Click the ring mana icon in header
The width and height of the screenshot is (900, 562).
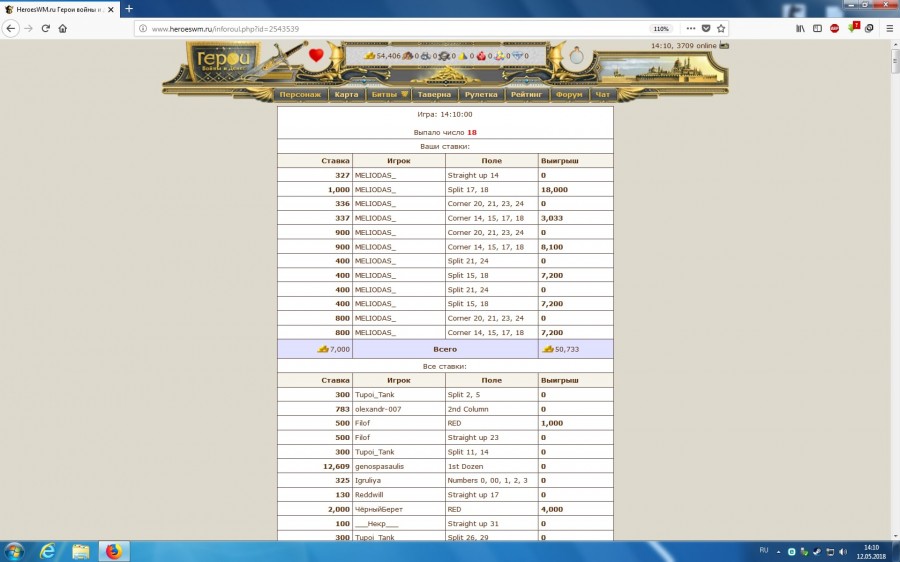576,57
